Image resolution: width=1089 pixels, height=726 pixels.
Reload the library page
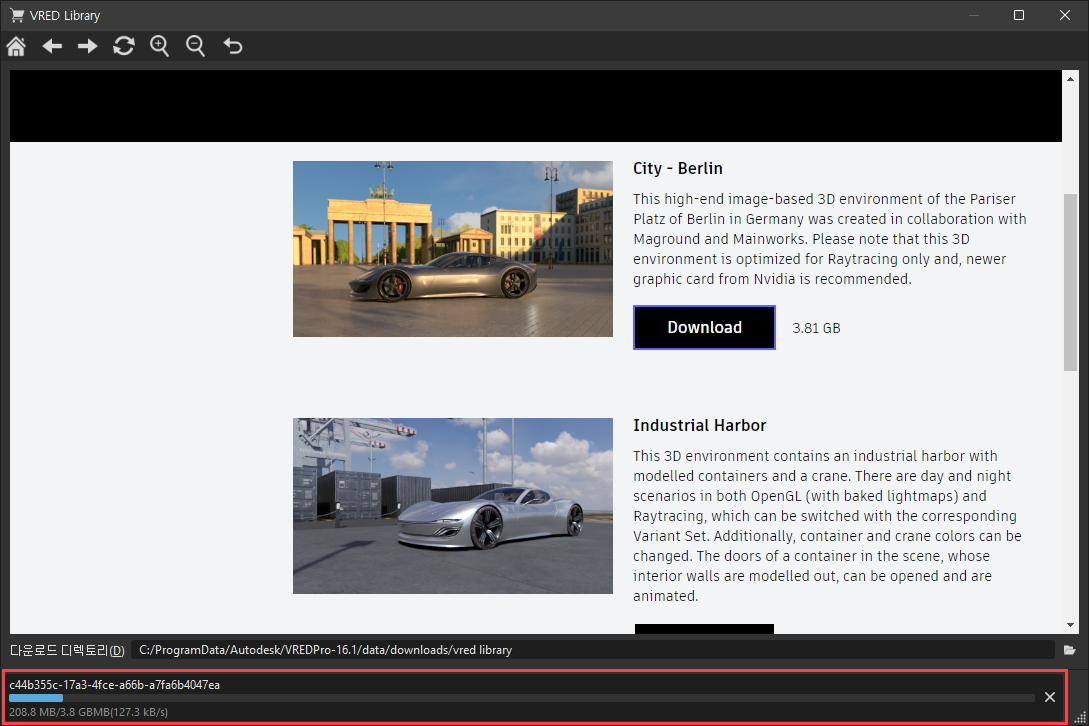click(124, 47)
